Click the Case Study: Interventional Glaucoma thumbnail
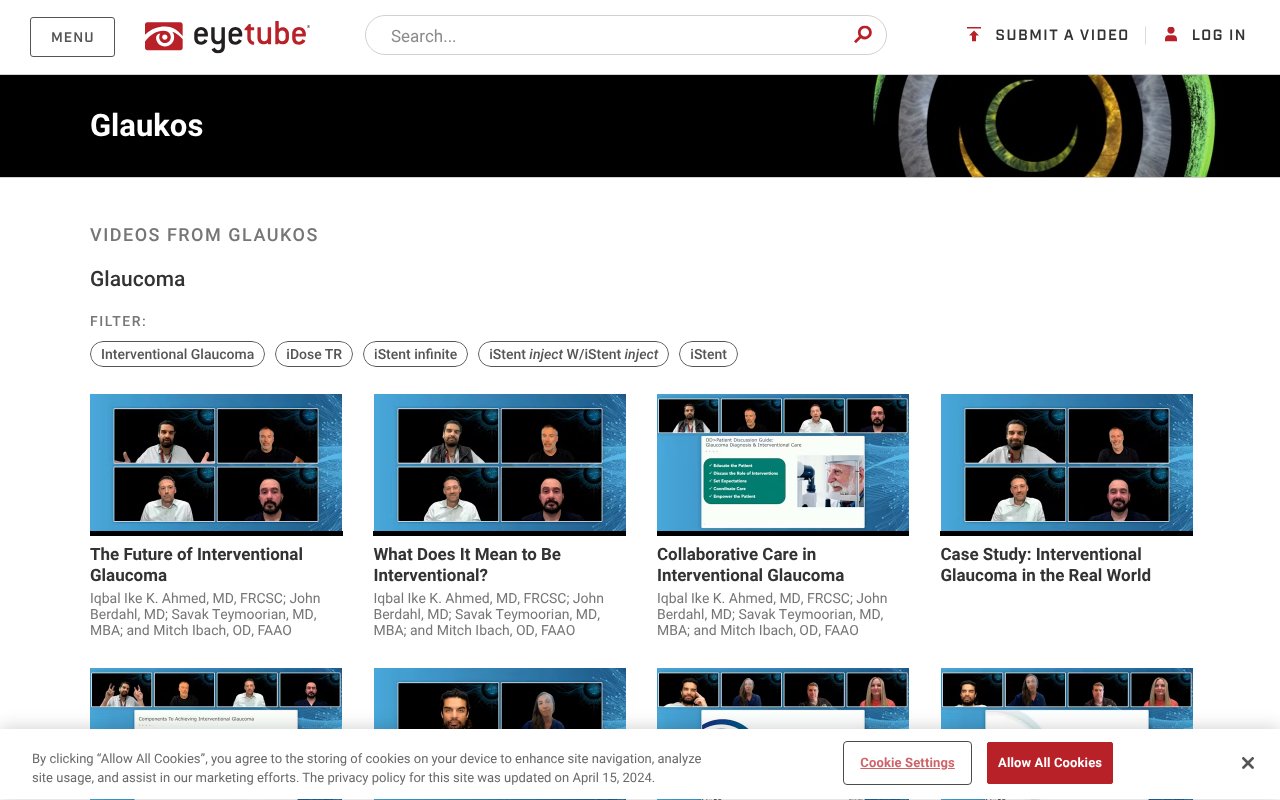Screen dimensions: 1280x800 pyautogui.click(x=1066, y=463)
